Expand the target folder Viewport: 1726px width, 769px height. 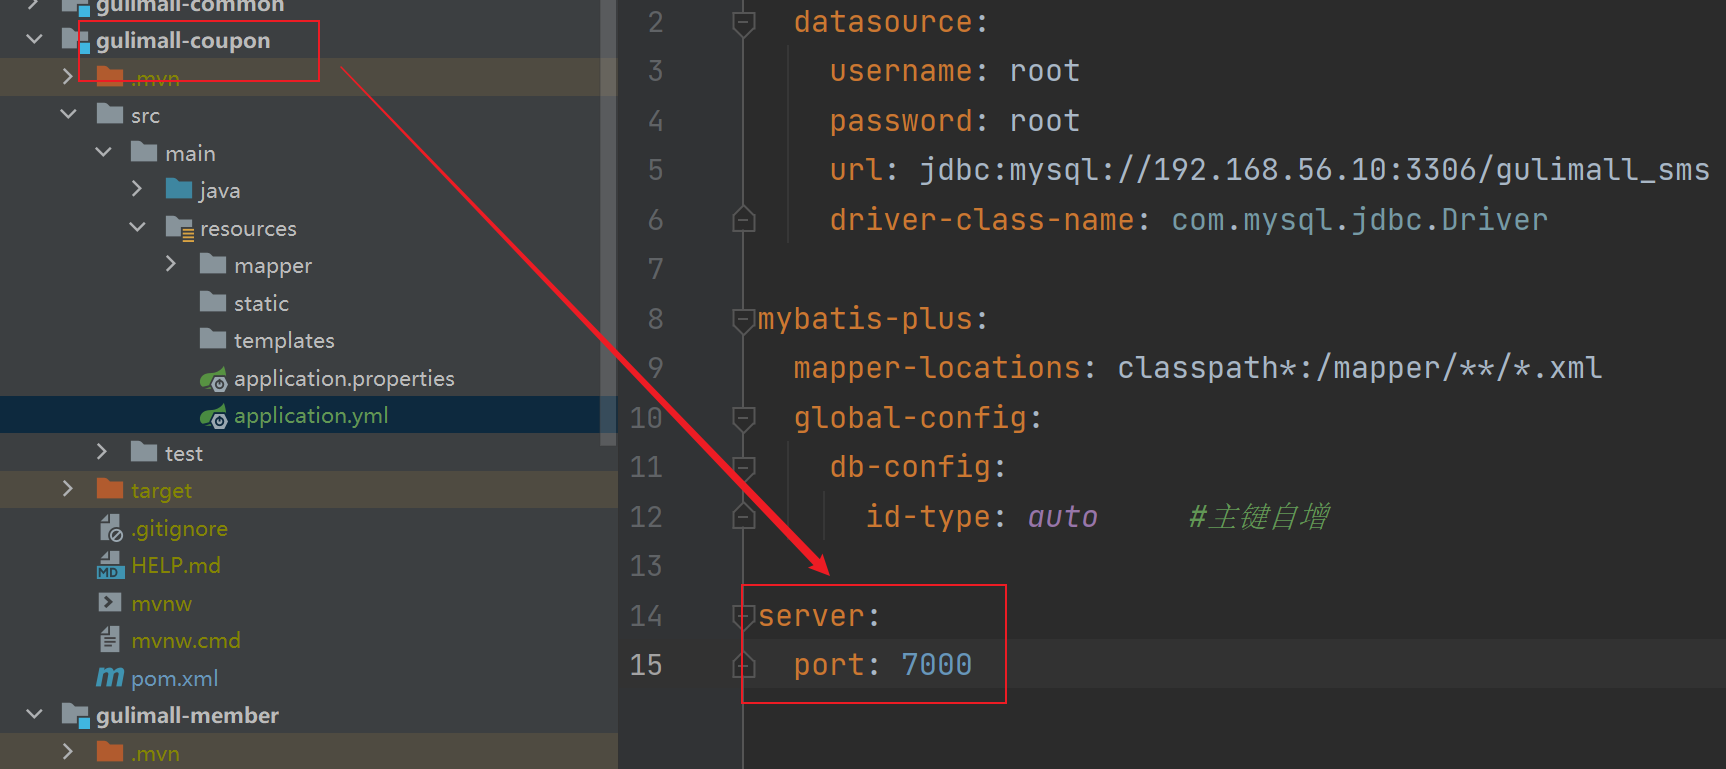click(68, 489)
